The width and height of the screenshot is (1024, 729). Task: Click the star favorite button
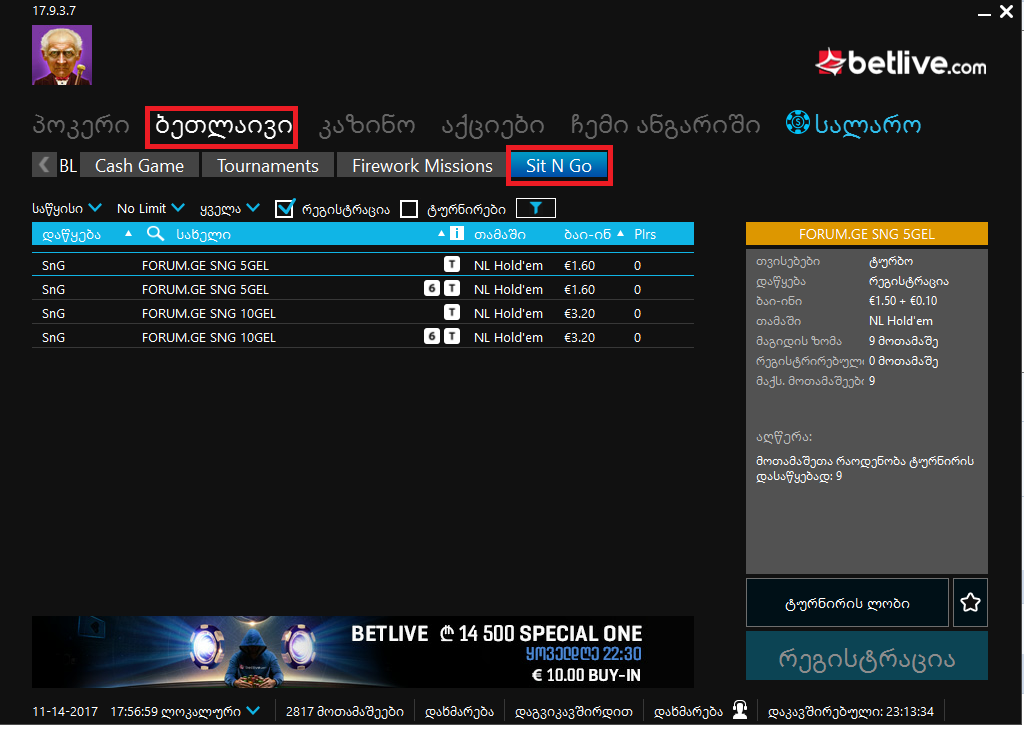970,602
